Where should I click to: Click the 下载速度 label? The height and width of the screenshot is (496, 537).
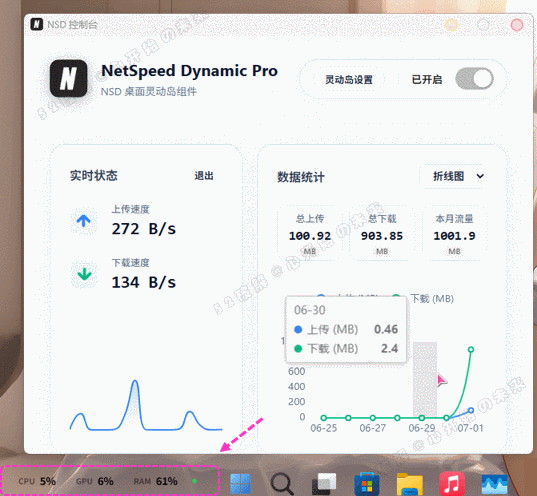click(130, 263)
